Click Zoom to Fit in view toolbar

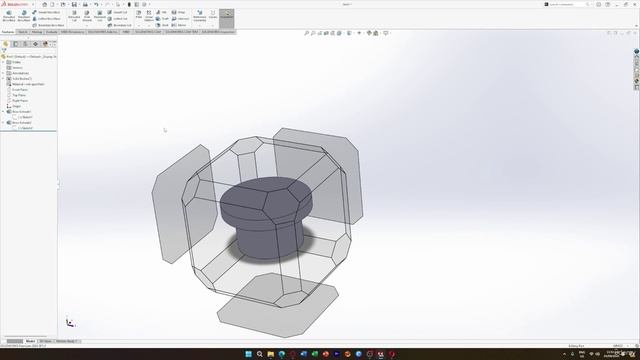(x=307, y=33)
